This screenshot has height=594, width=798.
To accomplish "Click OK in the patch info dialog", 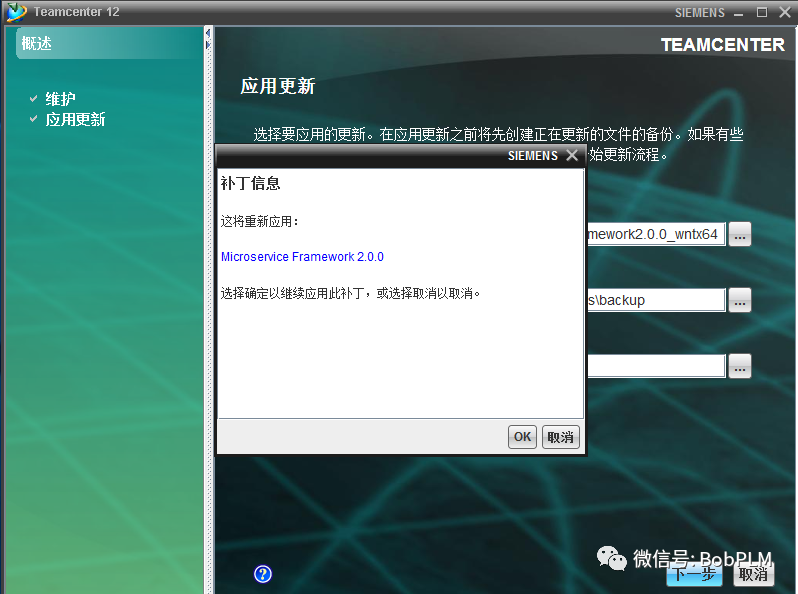I will (x=522, y=437).
